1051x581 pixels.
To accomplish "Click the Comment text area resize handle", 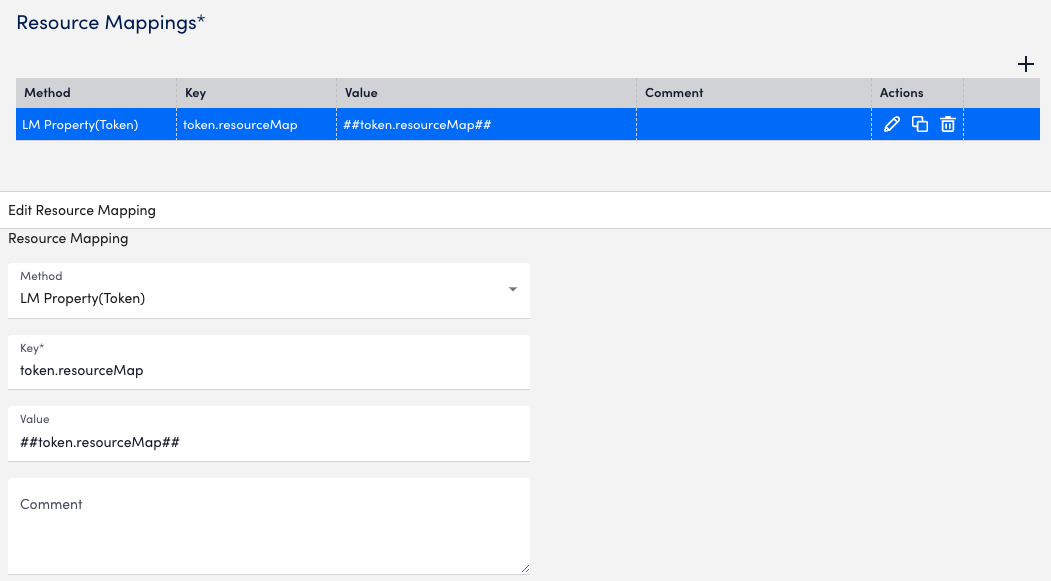I will click(524, 568).
